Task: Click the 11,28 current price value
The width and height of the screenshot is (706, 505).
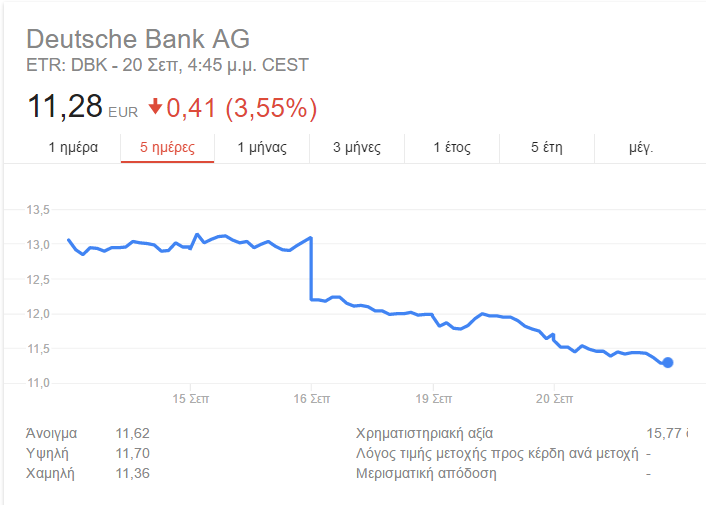Action: coord(65,107)
